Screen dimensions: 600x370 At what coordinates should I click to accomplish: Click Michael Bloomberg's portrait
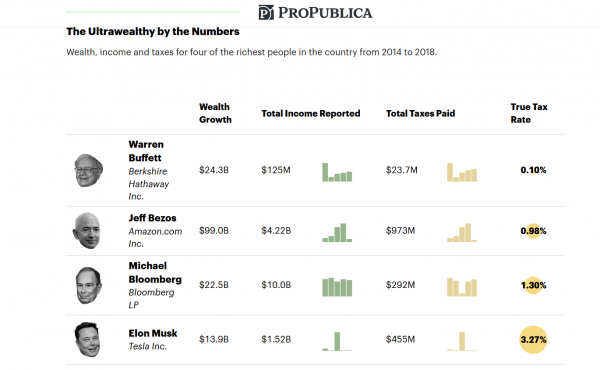[89, 285]
